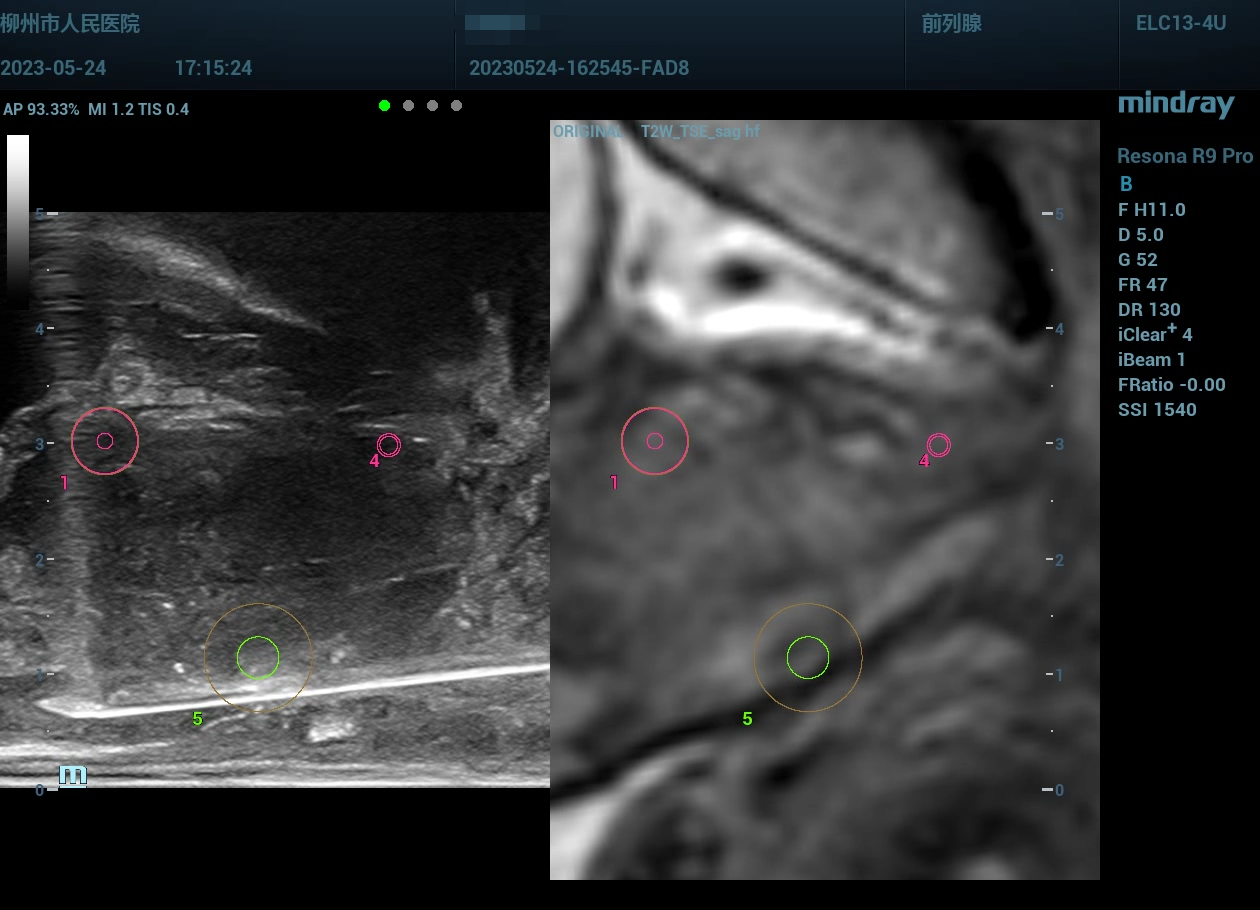Image resolution: width=1260 pixels, height=910 pixels.
Task: Click green target circle 5 on MRI image
Action: pos(808,657)
